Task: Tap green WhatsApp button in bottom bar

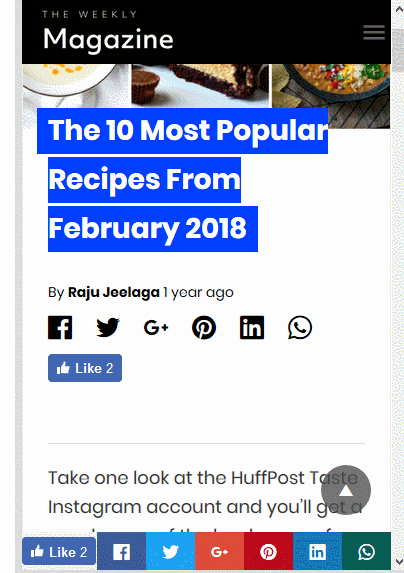Action: tap(366, 551)
